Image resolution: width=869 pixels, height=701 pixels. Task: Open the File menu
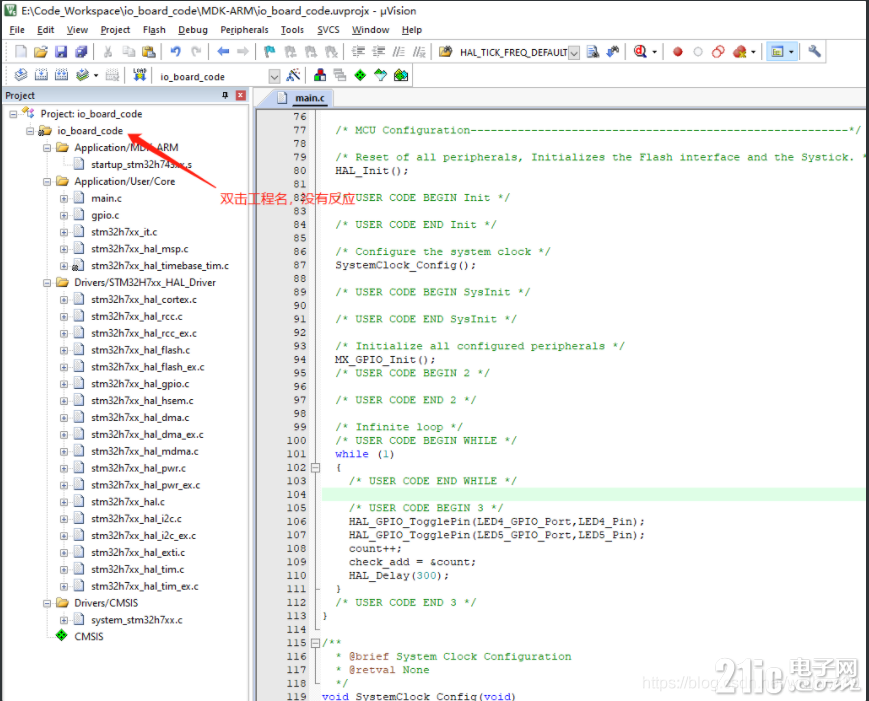[17, 30]
